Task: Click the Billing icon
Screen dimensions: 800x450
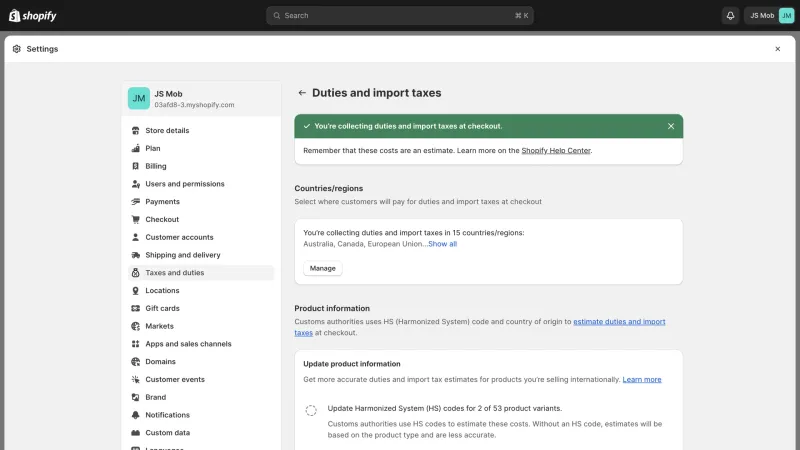Action: point(135,166)
